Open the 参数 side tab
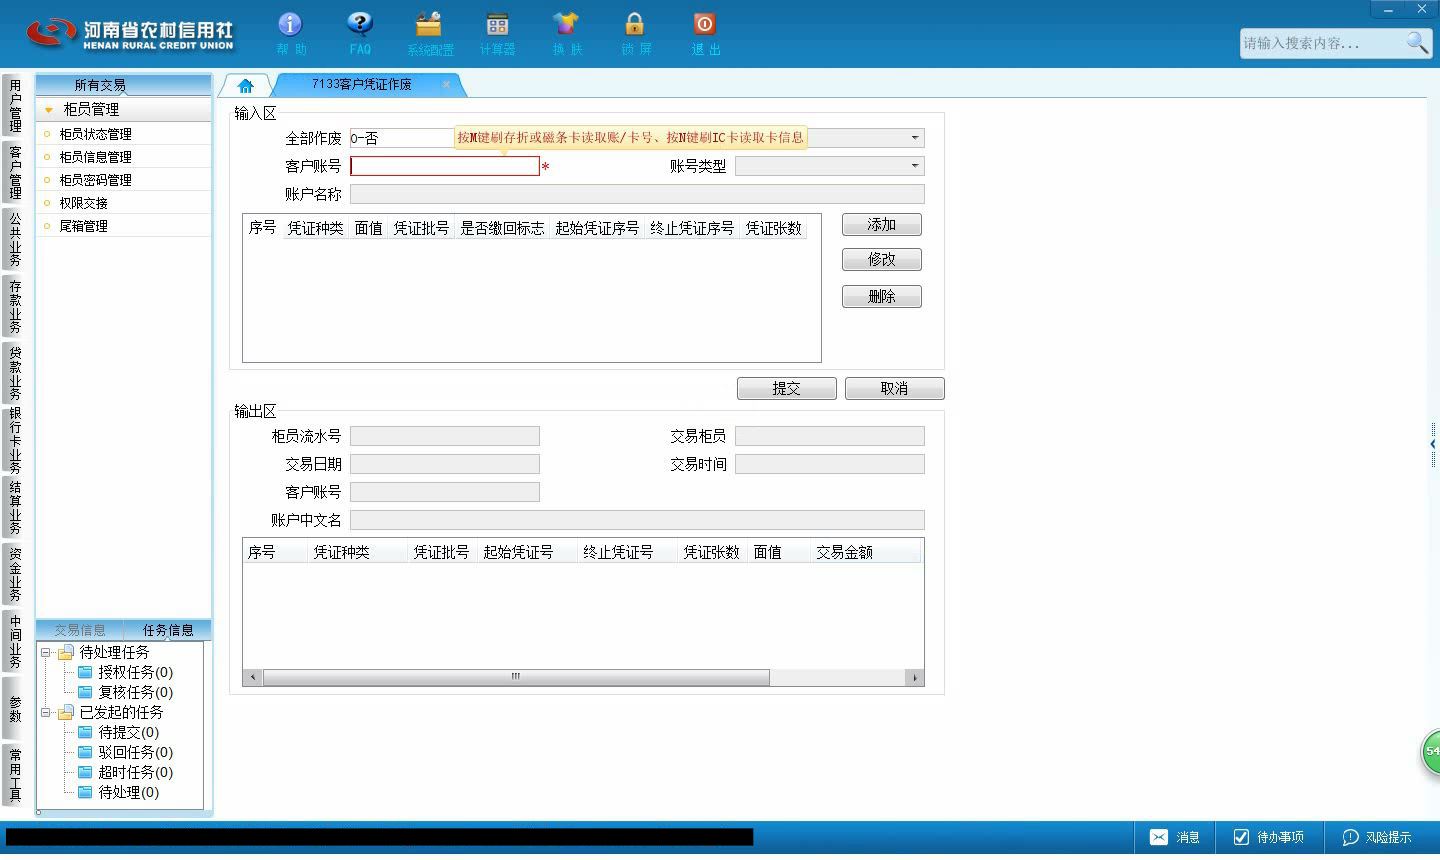This screenshot has width=1440, height=860. click(x=14, y=708)
